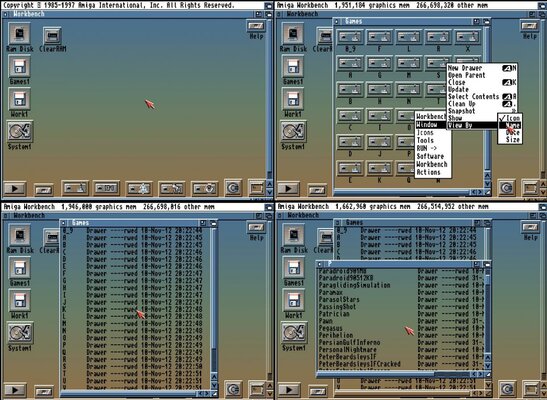The height and width of the screenshot is (400, 547).
Task: Select the Size view option
Action: click(x=510, y=140)
